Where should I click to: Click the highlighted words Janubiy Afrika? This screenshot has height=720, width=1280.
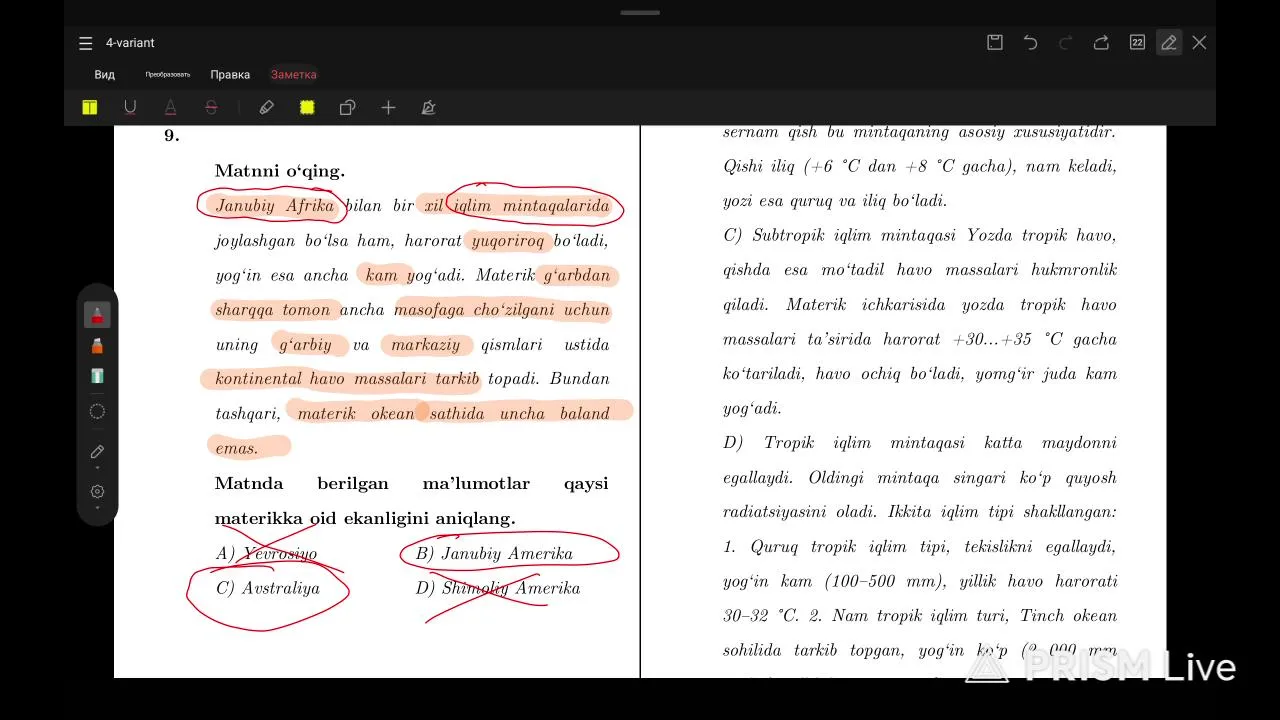point(275,206)
